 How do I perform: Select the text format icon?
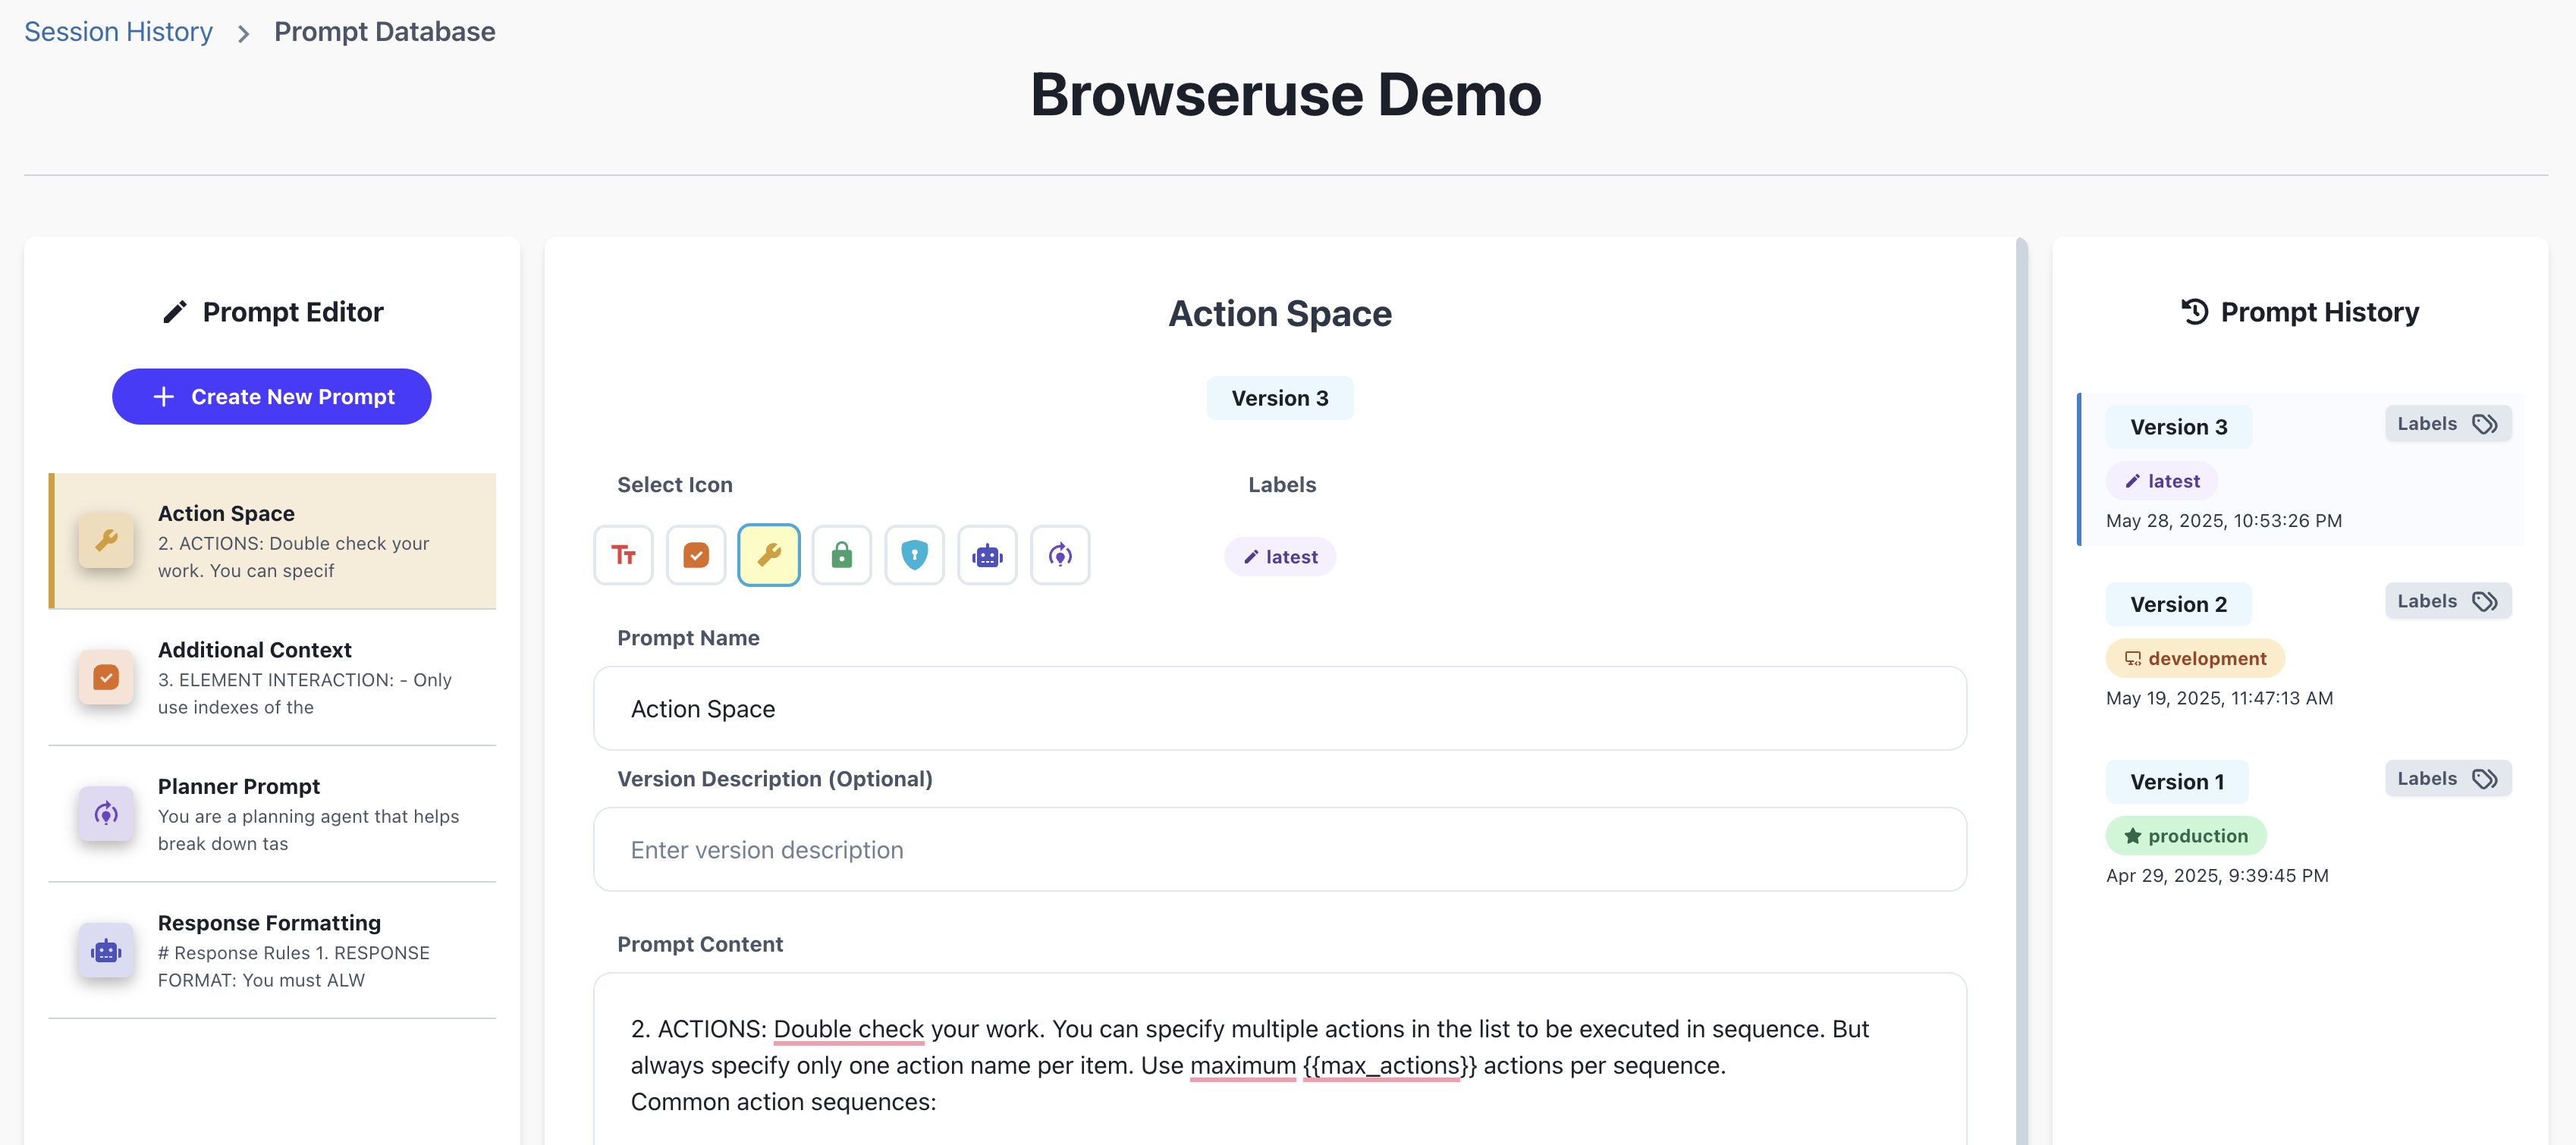[623, 555]
